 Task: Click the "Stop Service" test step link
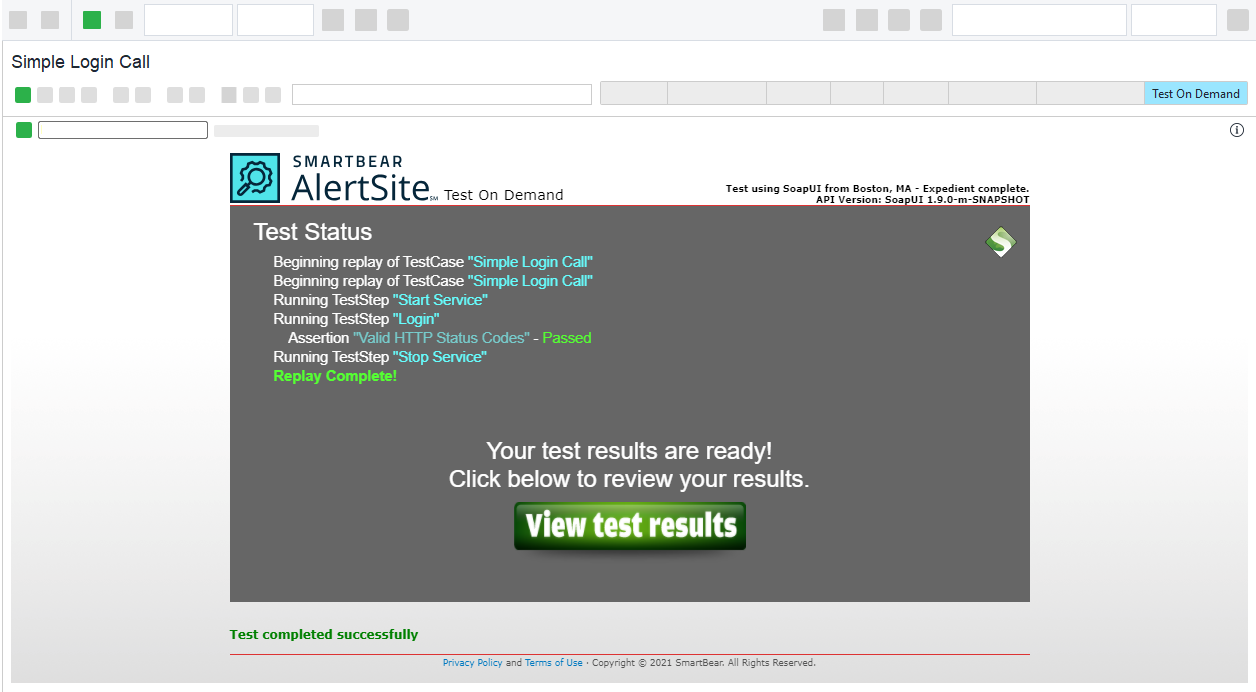pyautogui.click(x=439, y=357)
